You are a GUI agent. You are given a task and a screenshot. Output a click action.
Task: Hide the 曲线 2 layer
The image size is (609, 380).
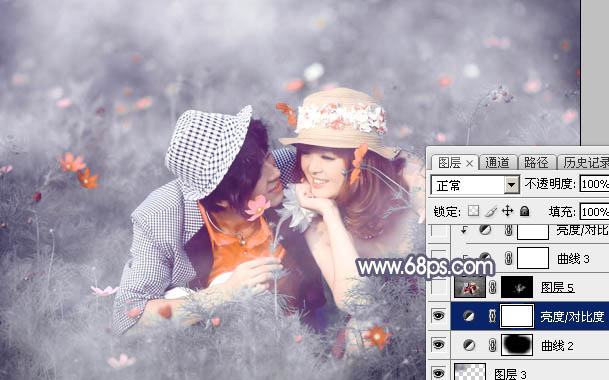click(438, 345)
